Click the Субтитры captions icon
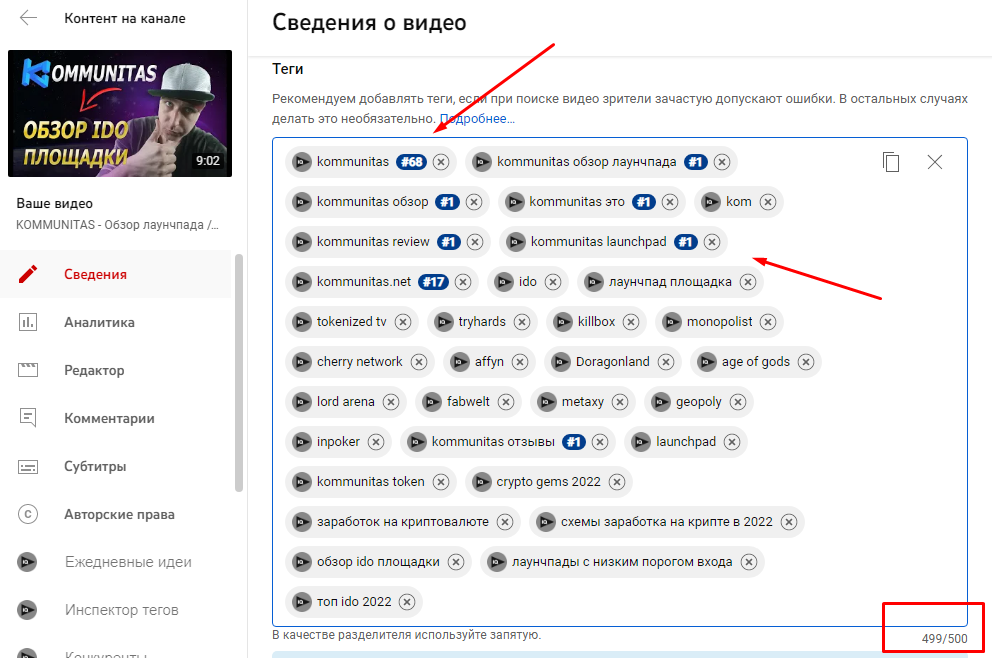Image resolution: width=992 pixels, height=658 pixels. tap(28, 467)
